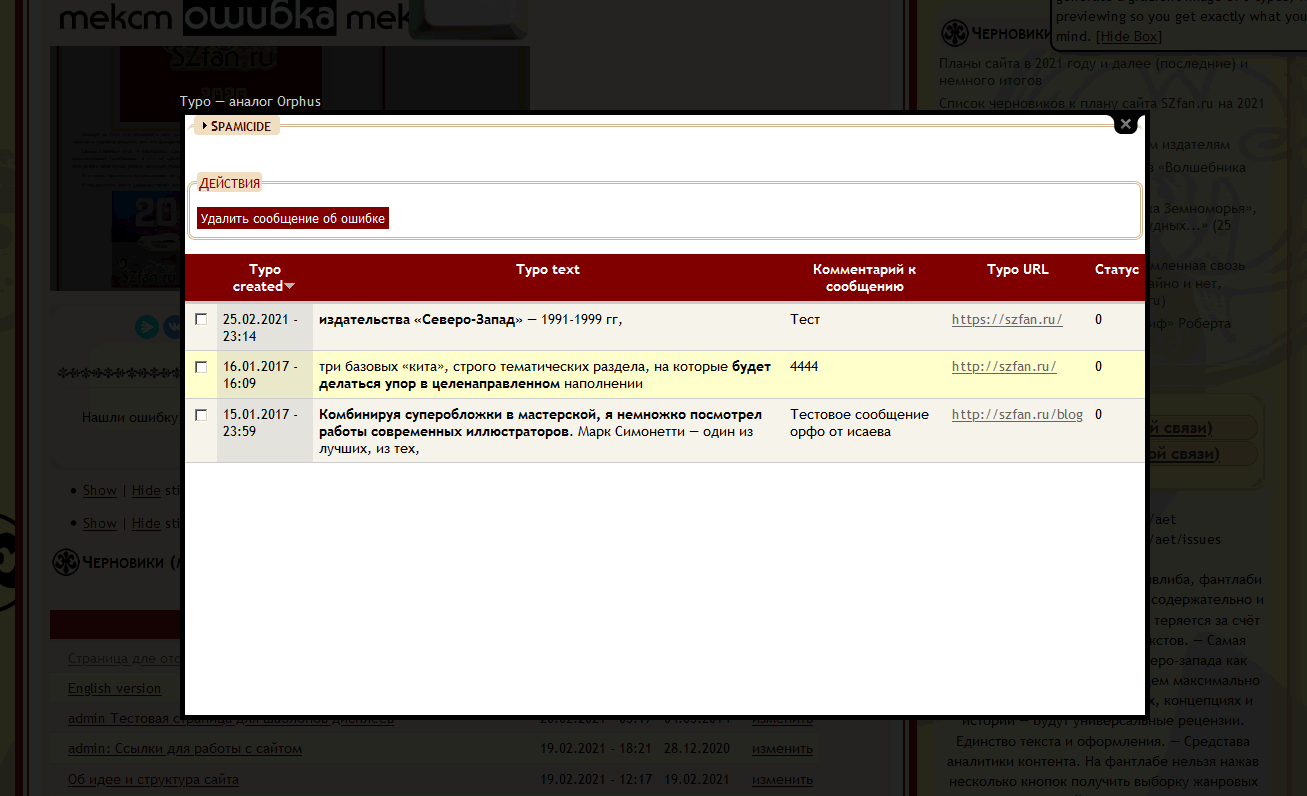Tick checkbox for the 16.01.2017 typo row
This screenshot has height=796, width=1307.
(201, 367)
